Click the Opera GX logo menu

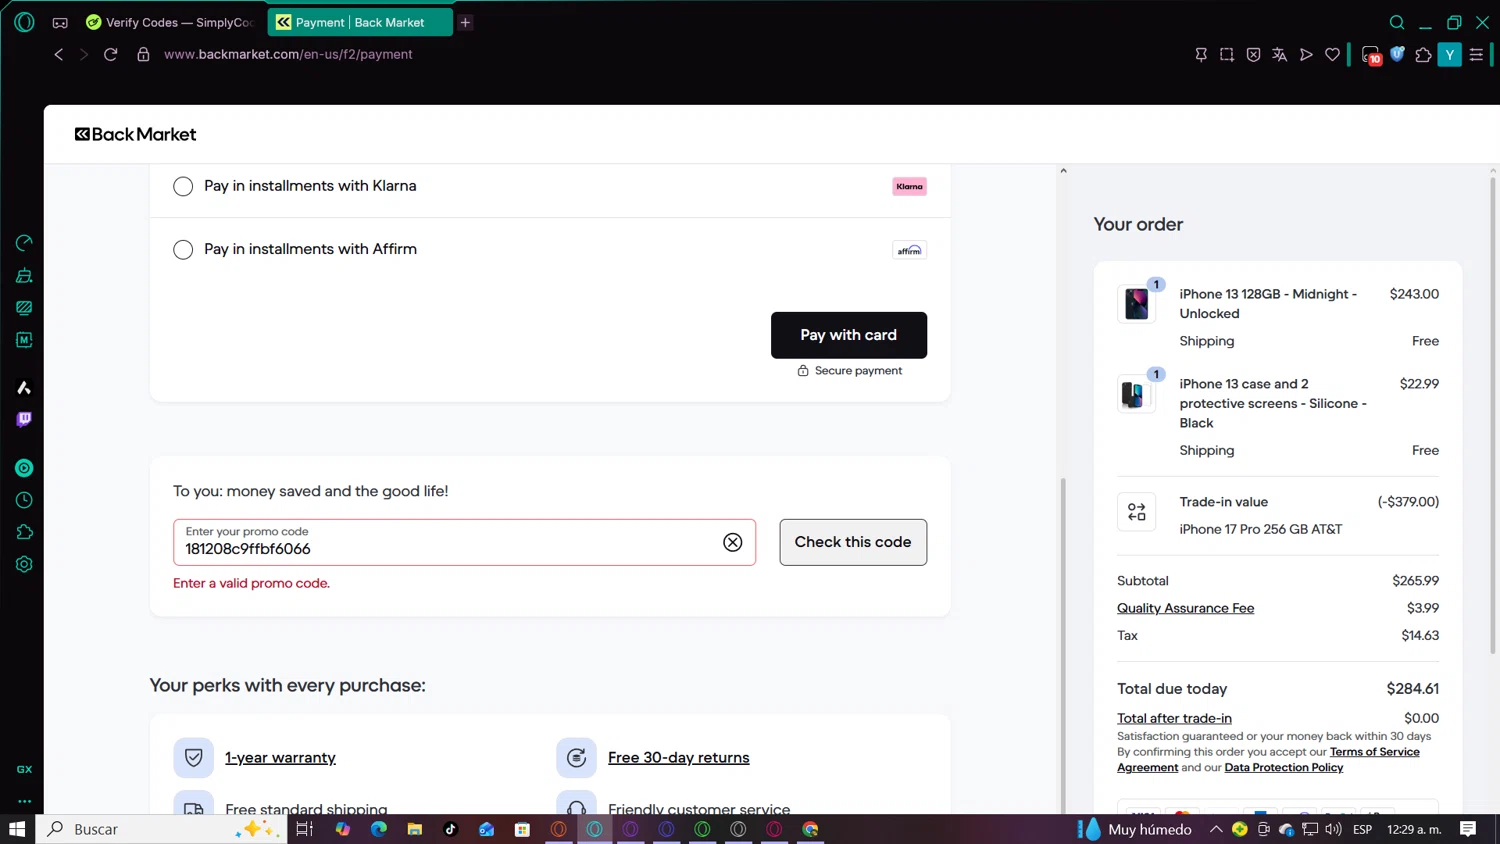(x=24, y=22)
